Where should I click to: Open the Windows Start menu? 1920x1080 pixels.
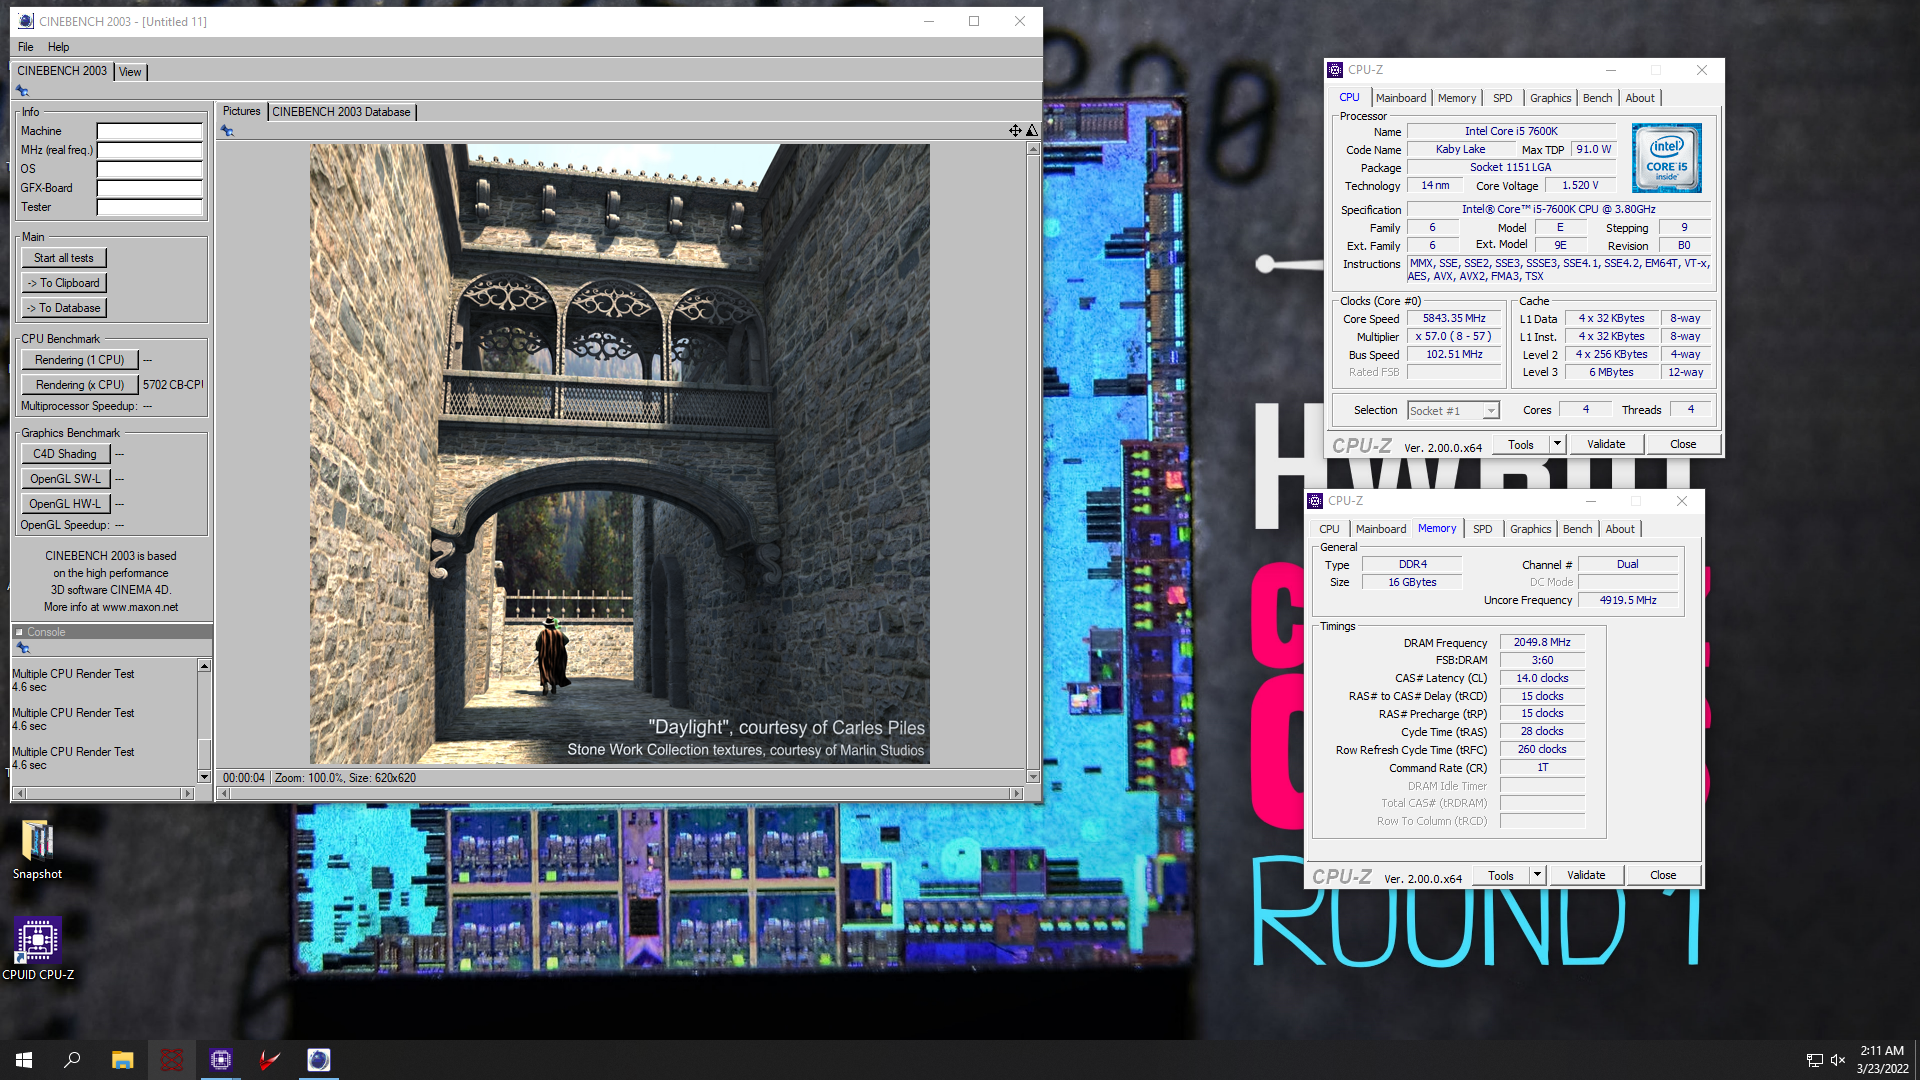(24, 1060)
